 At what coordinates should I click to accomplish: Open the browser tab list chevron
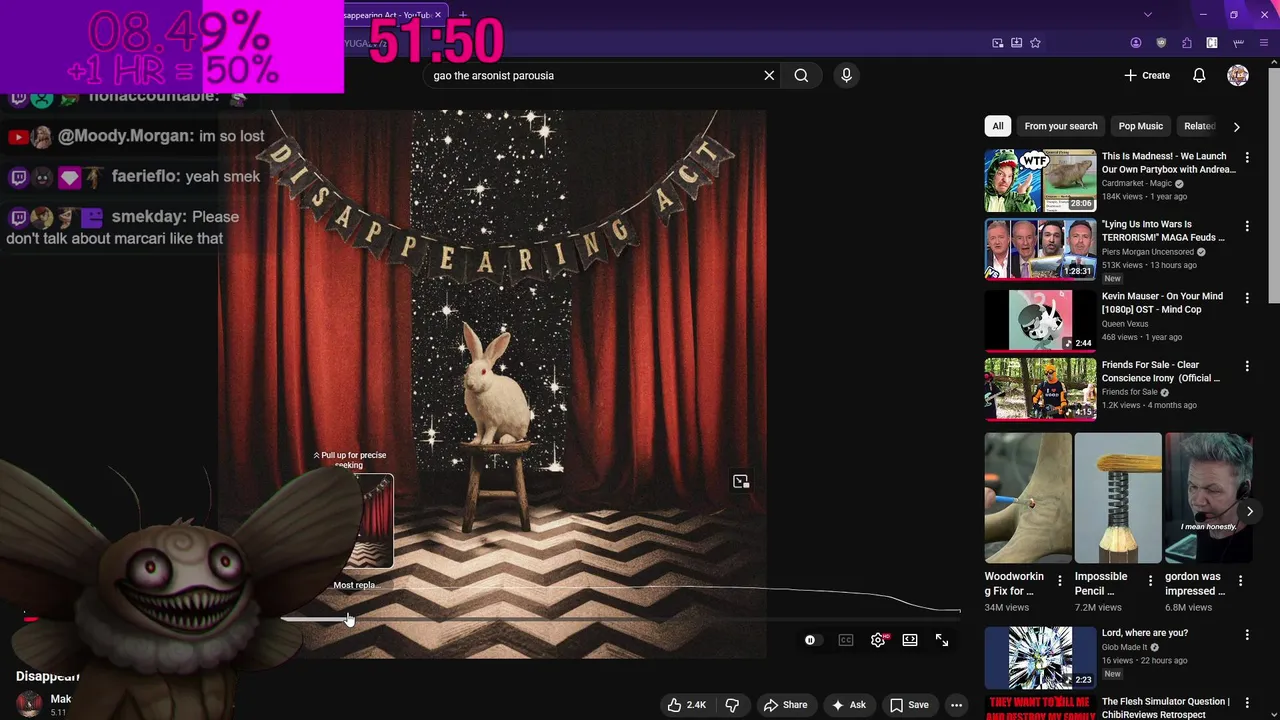click(x=1147, y=14)
